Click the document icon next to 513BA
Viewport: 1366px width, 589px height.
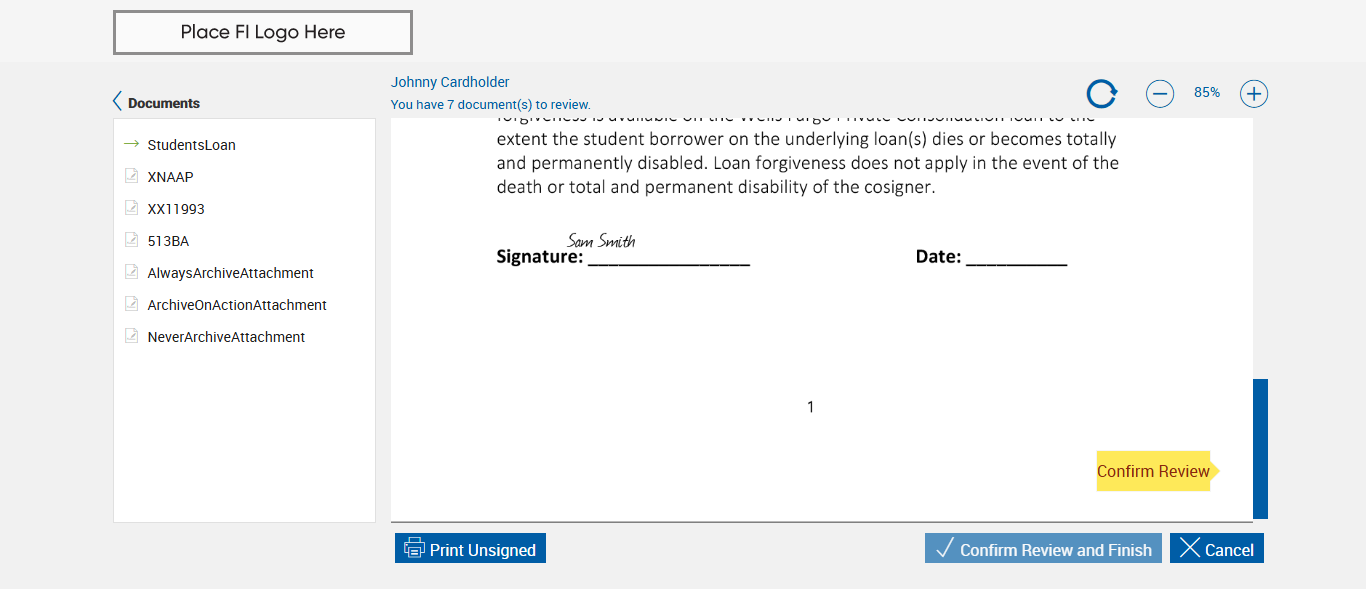(x=131, y=240)
